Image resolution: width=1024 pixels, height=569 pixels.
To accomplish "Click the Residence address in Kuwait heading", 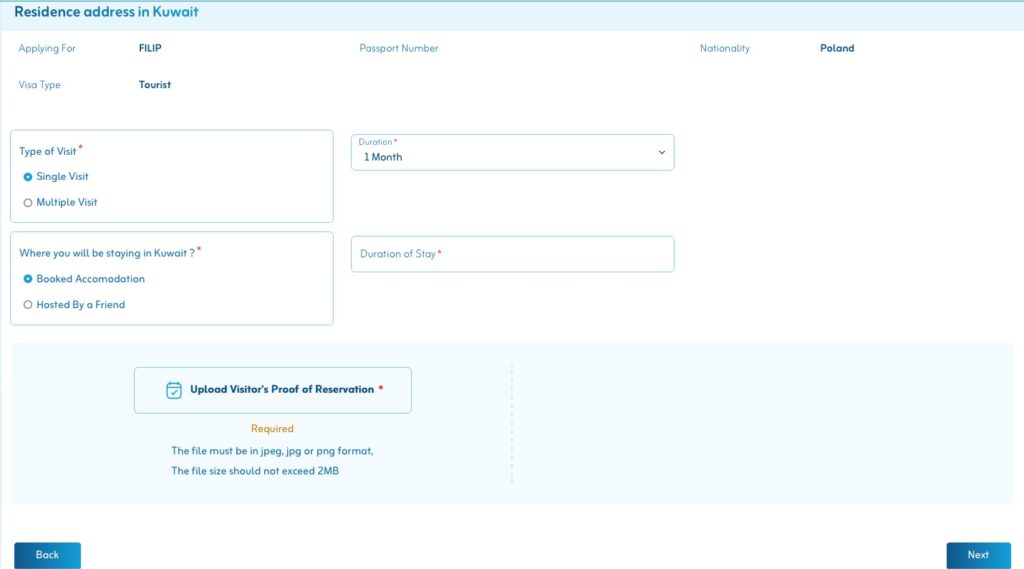I will click(106, 13).
